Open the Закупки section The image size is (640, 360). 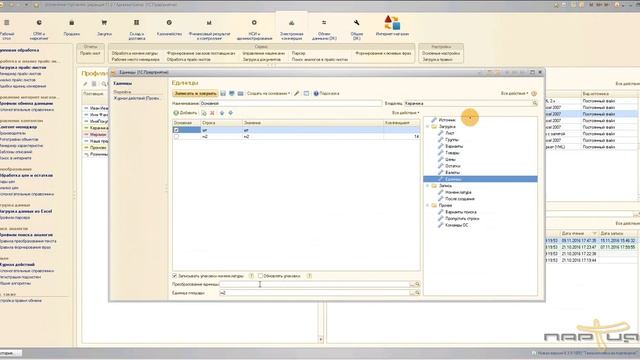104,28
